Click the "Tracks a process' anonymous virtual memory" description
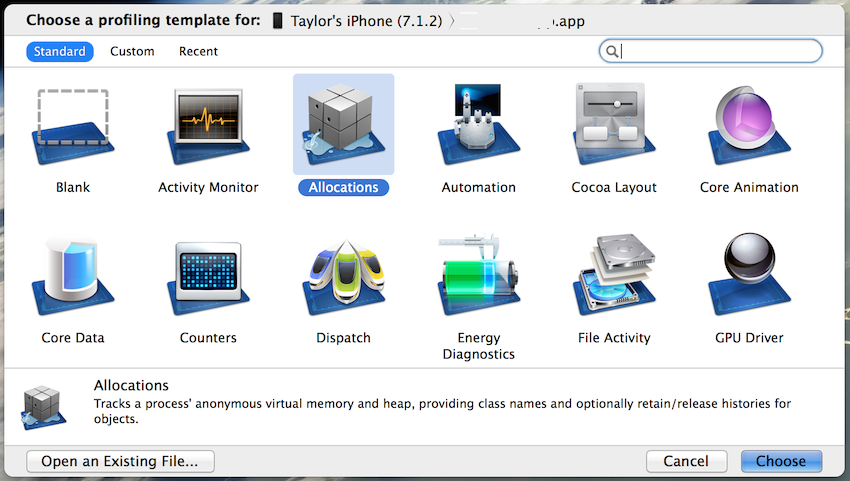This screenshot has height=481, width=850. 442,411
